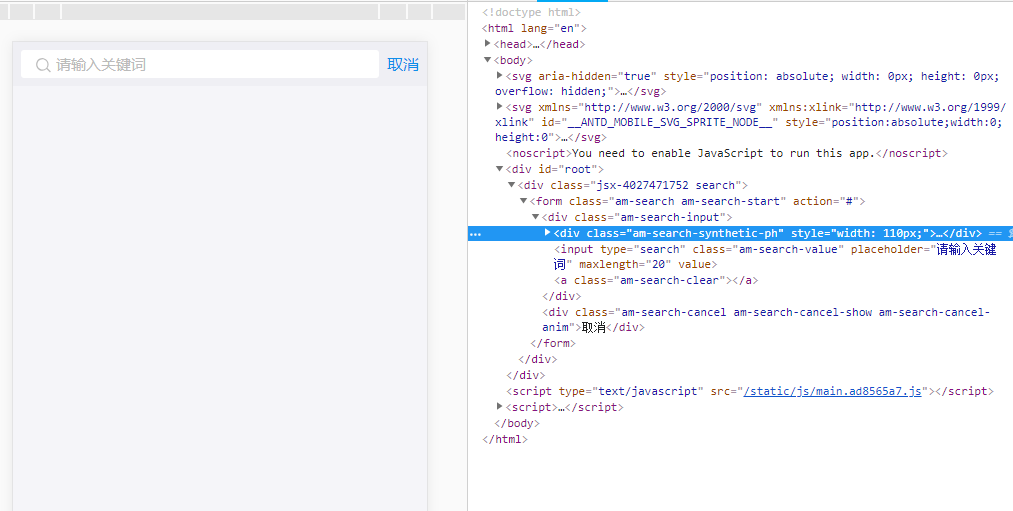The height and width of the screenshot is (511, 1013).
Task: Select the am-search-cancel div element line
Action: coord(766,320)
